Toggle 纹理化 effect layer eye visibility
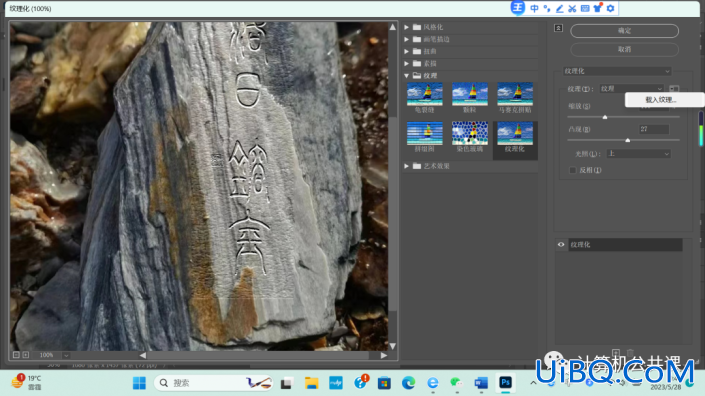The width and height of the screenshot is (705, 396). (x=561, y=245)
